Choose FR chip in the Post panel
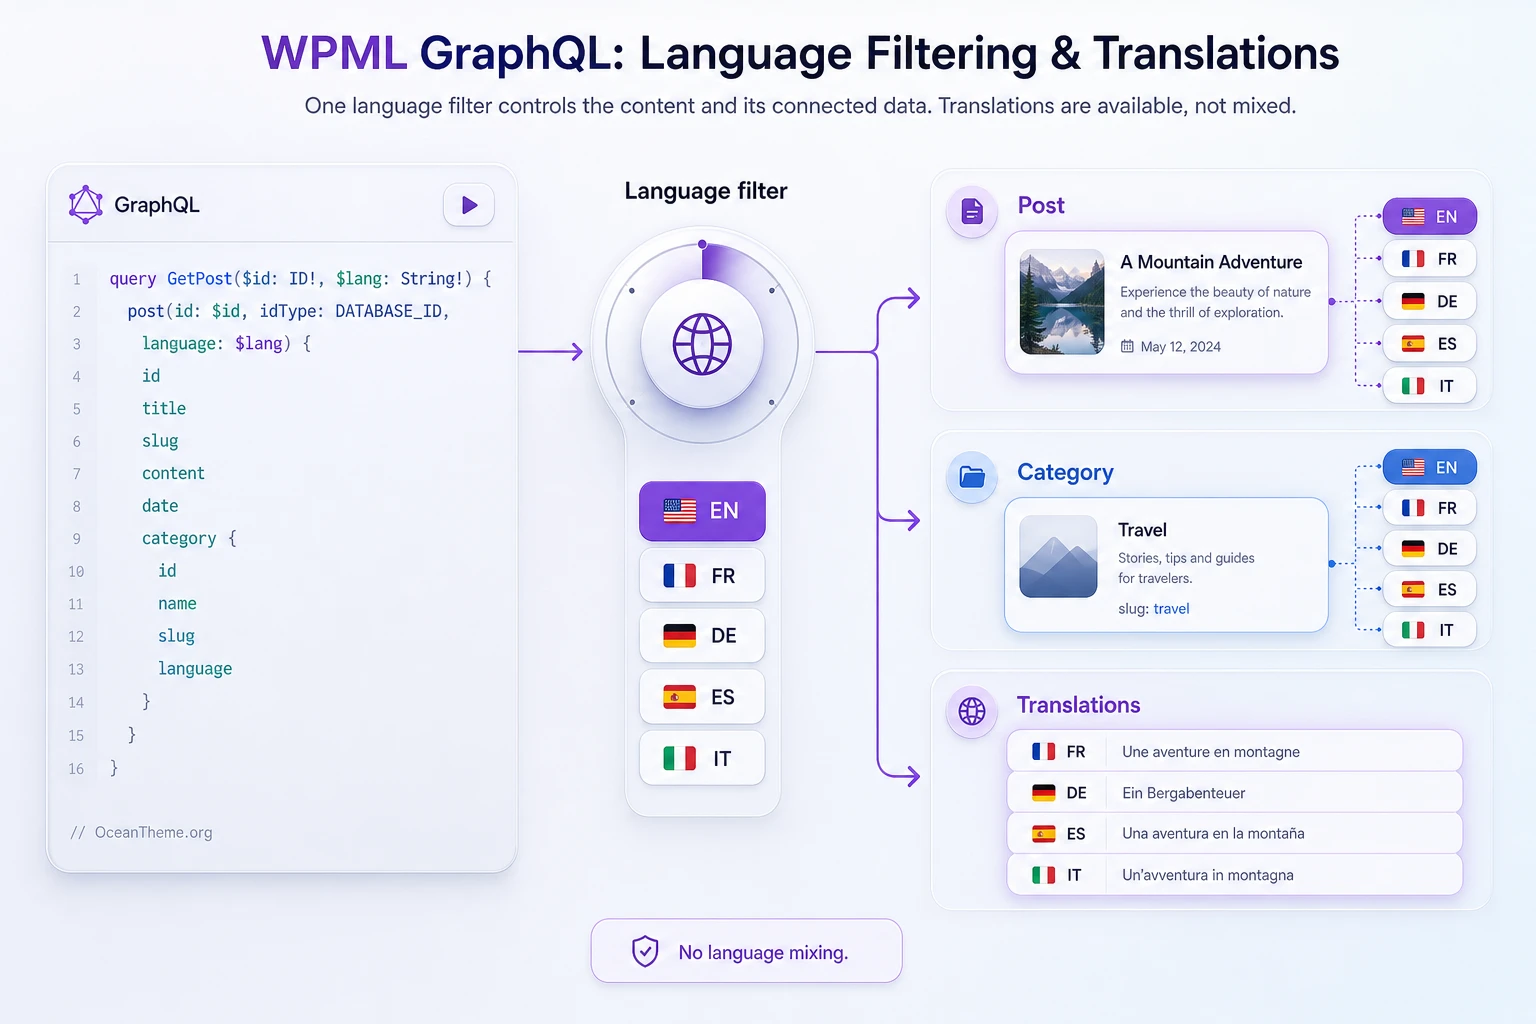 1429,259
